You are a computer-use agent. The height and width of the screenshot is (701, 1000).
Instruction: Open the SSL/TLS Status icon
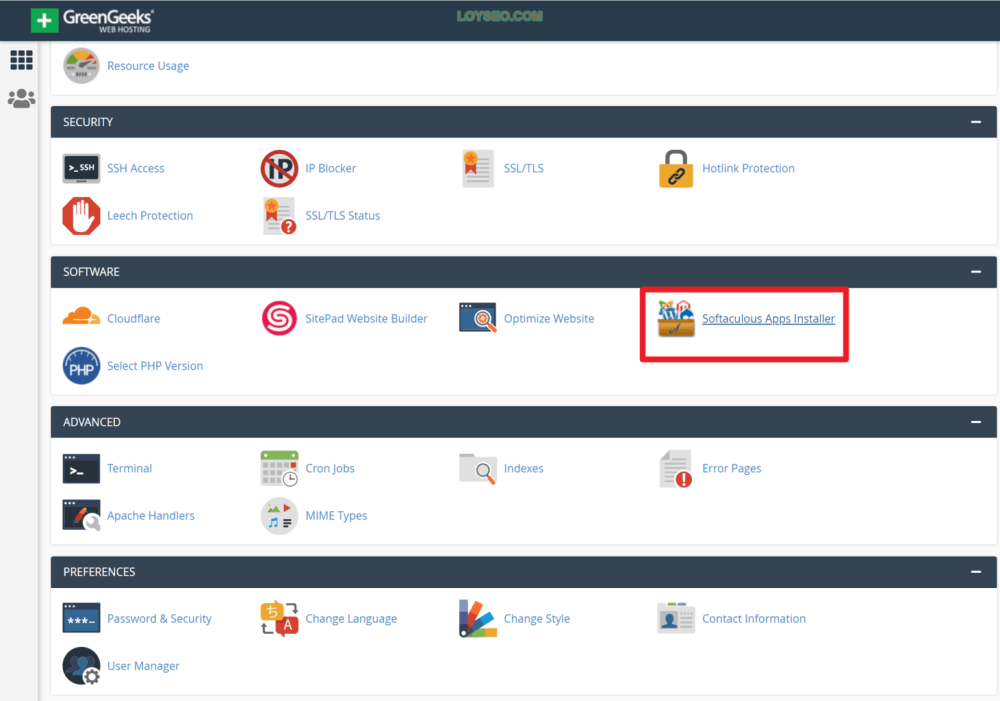pyautogui.click(x=279, y=216)
